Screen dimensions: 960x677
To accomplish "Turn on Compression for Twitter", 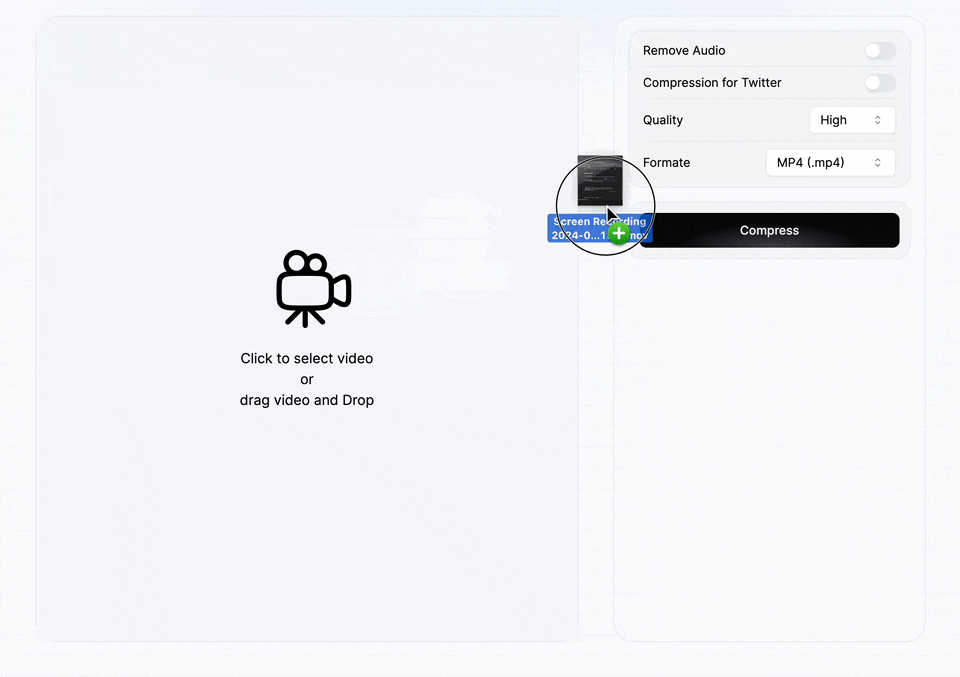I will [879, 83].
